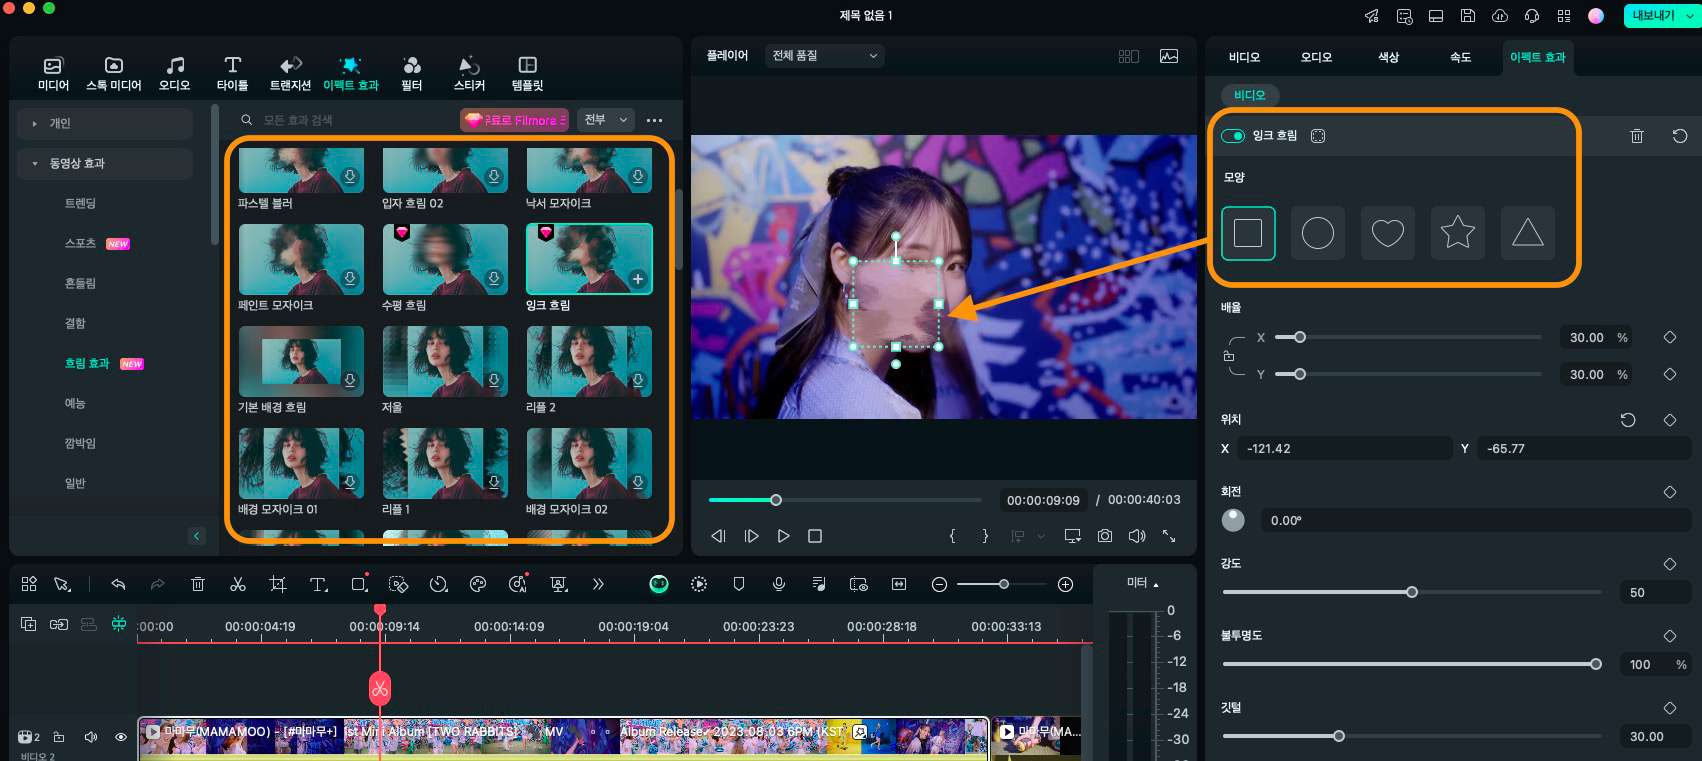Collapse the effects side panel arrow
This screenshot has height=761, width=1702.
pos(197,536)
